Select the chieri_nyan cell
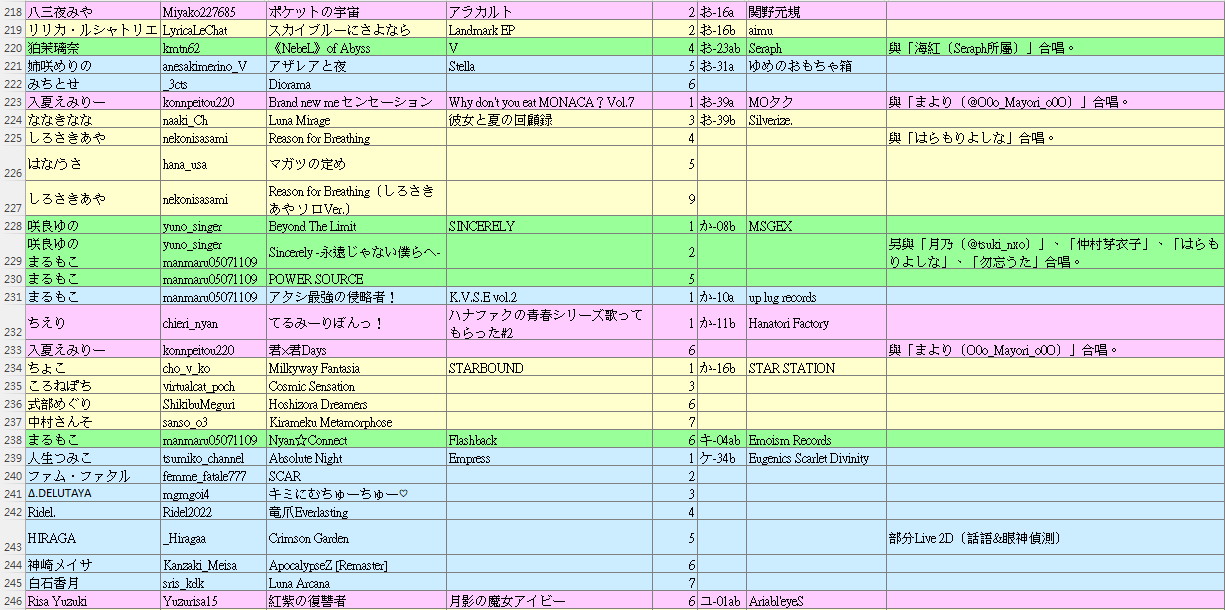This screenshot has height=610, width=1225. [212, 324]
